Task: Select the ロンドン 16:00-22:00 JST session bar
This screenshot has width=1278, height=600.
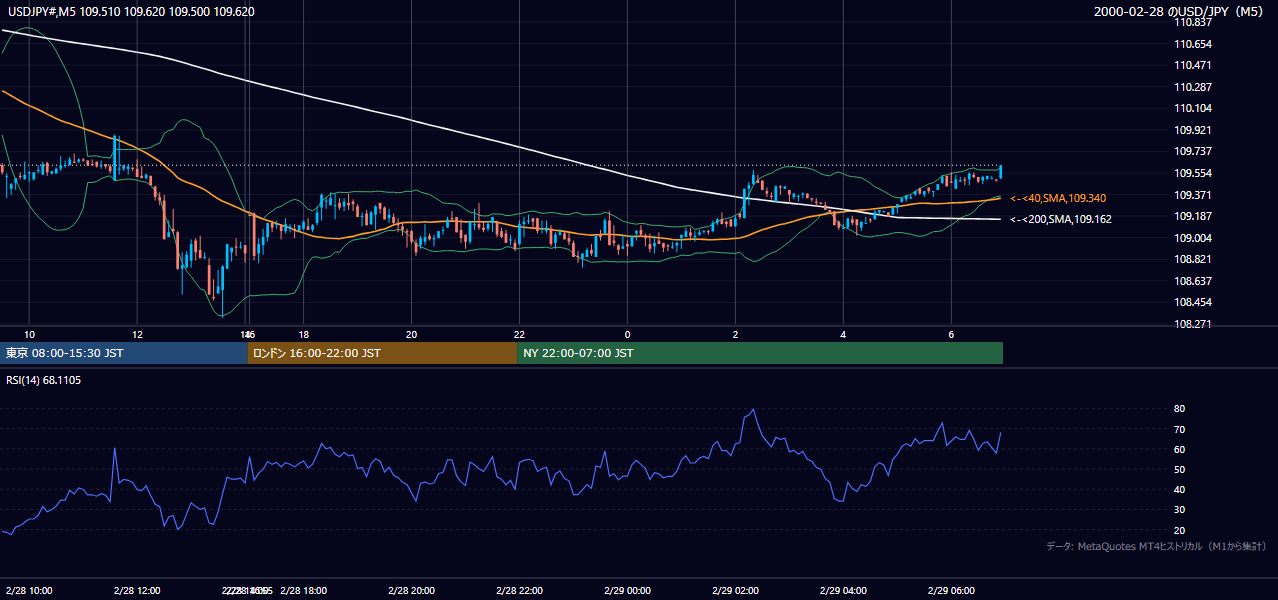Action: (x=383, y=353)
